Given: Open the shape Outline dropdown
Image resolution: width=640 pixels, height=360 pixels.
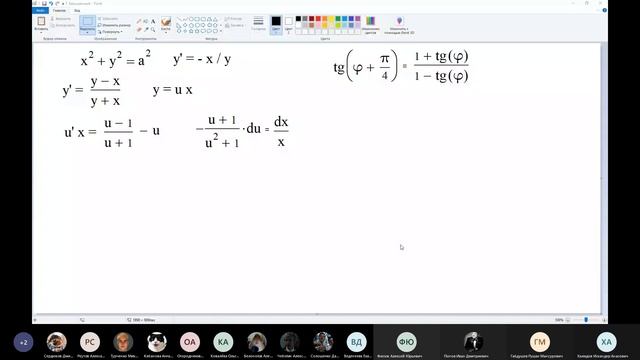Looking at the screenshot, I should coord(233,19).
